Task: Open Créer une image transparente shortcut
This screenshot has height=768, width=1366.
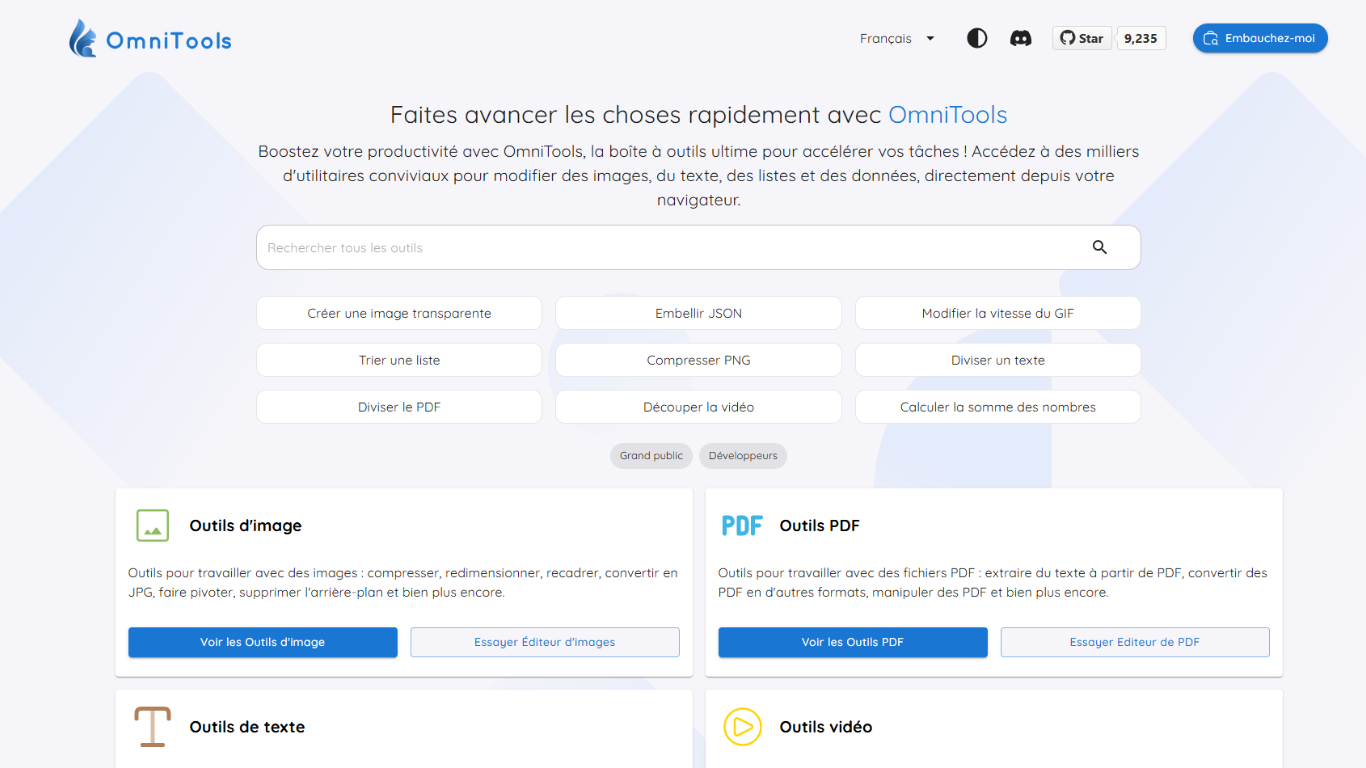Action: point(399,313)
